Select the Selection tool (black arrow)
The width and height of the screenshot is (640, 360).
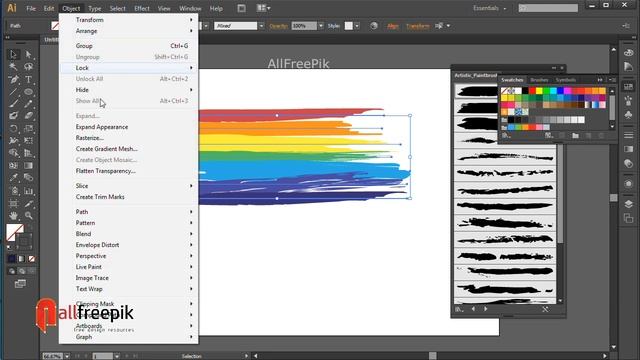(13, 54)
